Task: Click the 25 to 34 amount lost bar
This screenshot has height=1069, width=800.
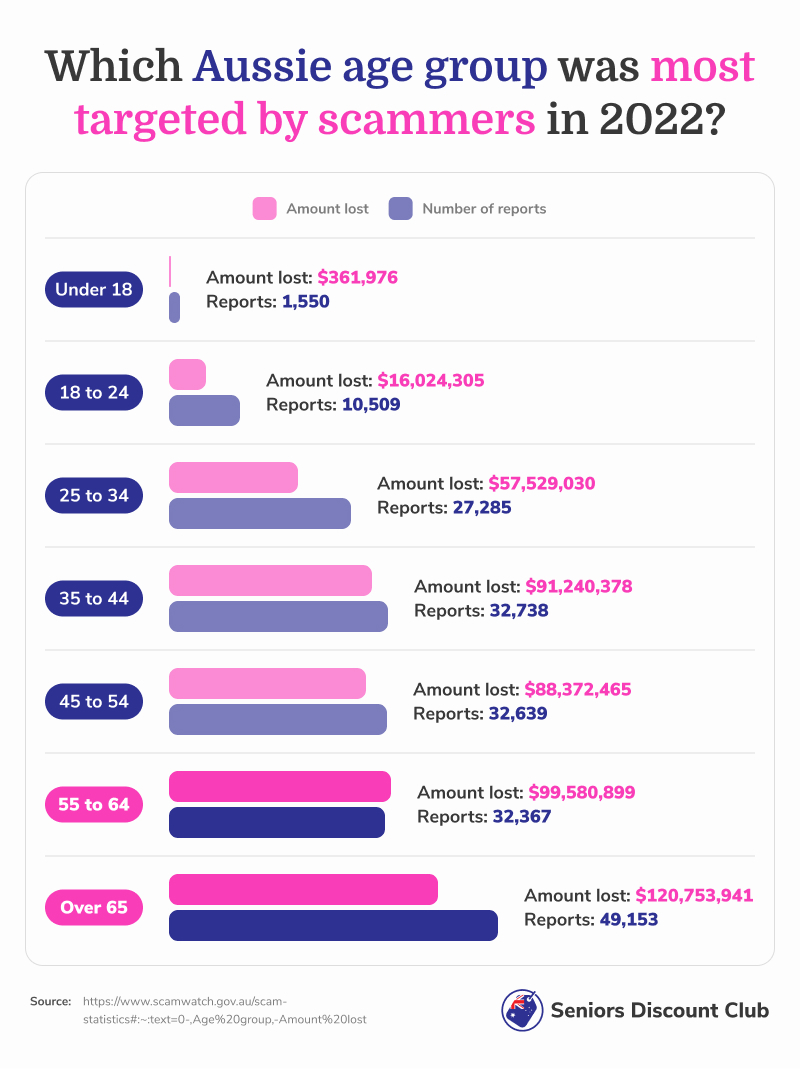Action: coord(233,477)
